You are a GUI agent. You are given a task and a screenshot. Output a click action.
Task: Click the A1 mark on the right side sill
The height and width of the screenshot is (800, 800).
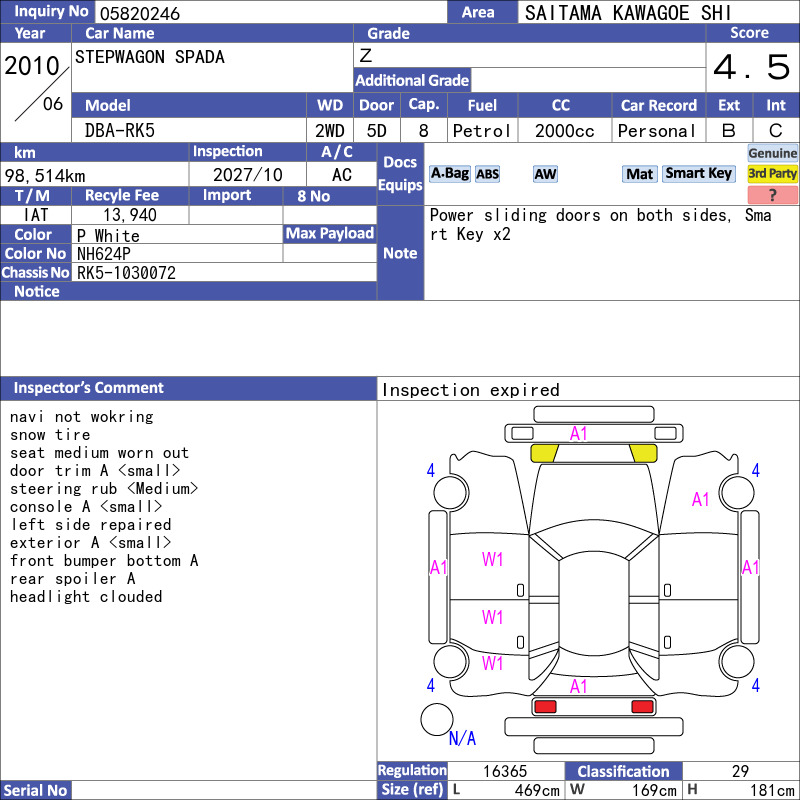tap(751, 567)
